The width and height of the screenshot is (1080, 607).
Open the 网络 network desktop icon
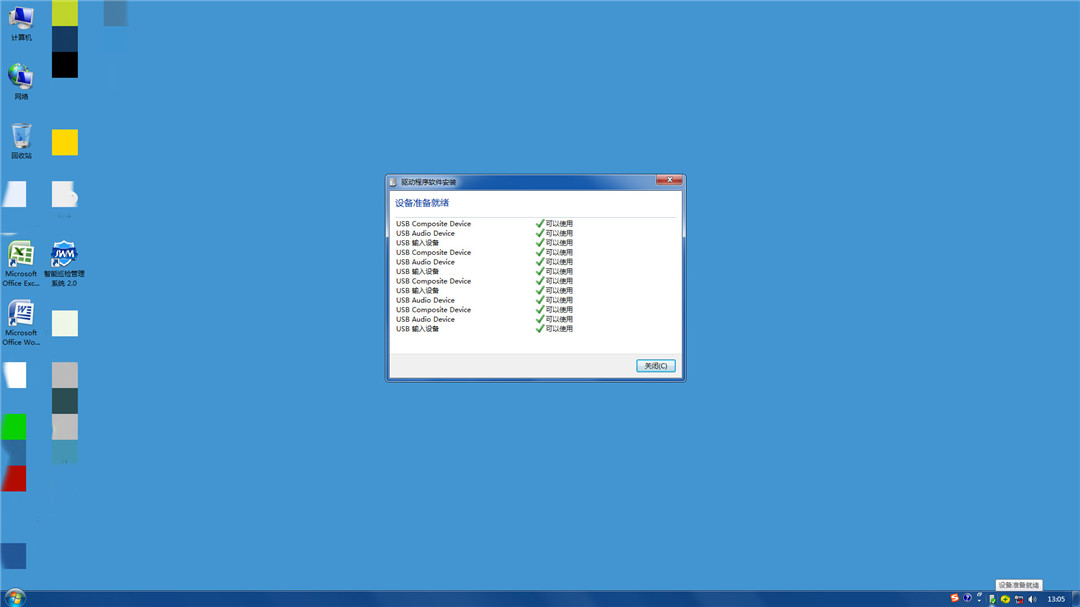click(x=21, y=78)
